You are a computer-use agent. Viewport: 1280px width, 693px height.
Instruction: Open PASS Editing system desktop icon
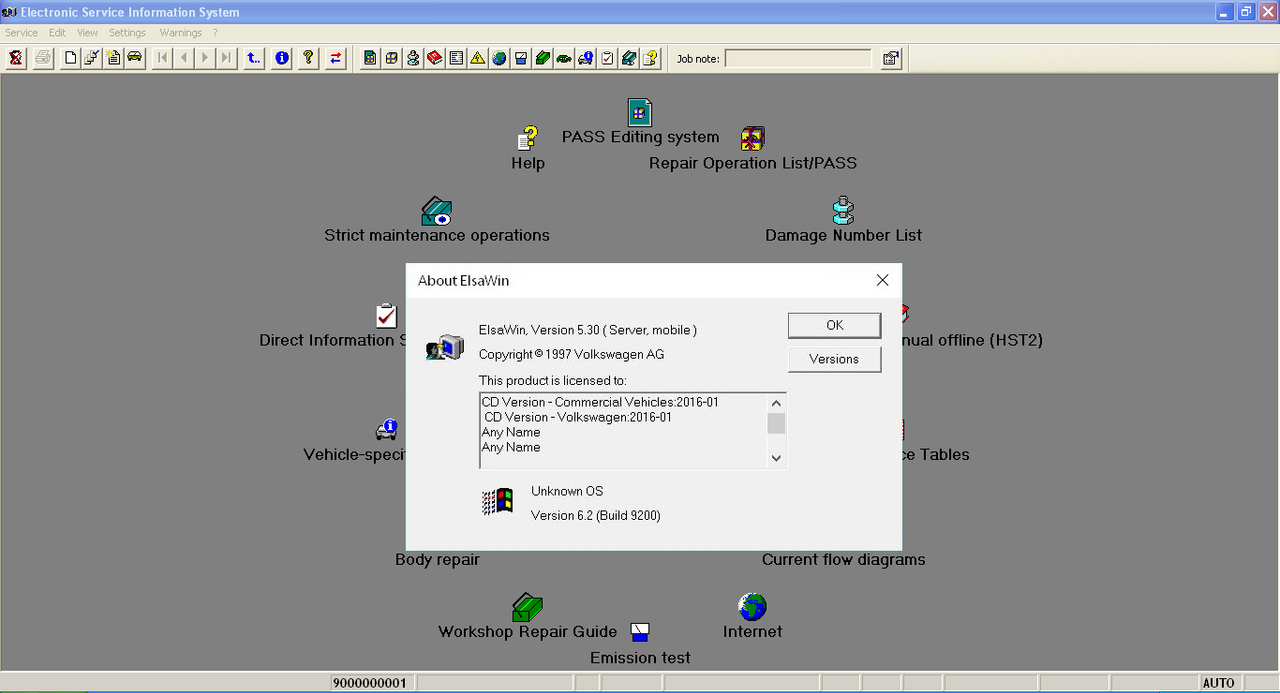[640, 112]
